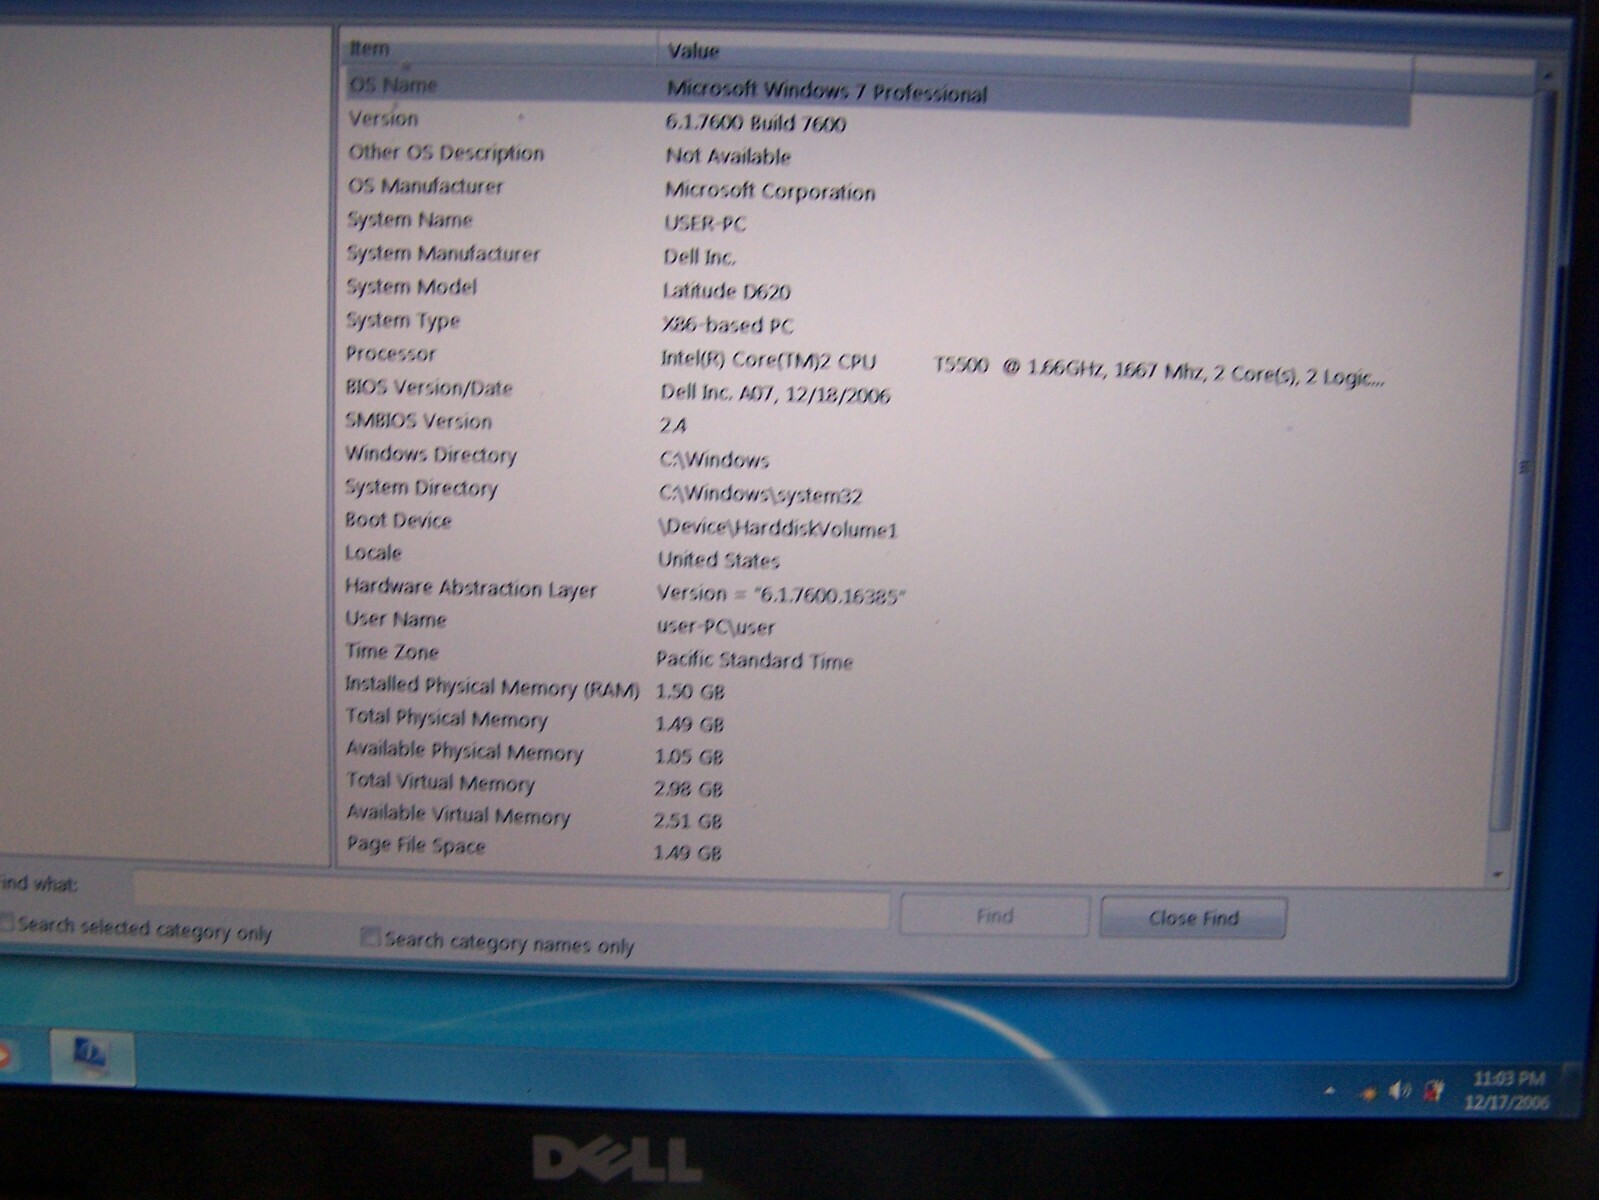The image size is (1599, 1200).
Task: Select the 'Boot Device' row
Action: (x=398, y=521)
